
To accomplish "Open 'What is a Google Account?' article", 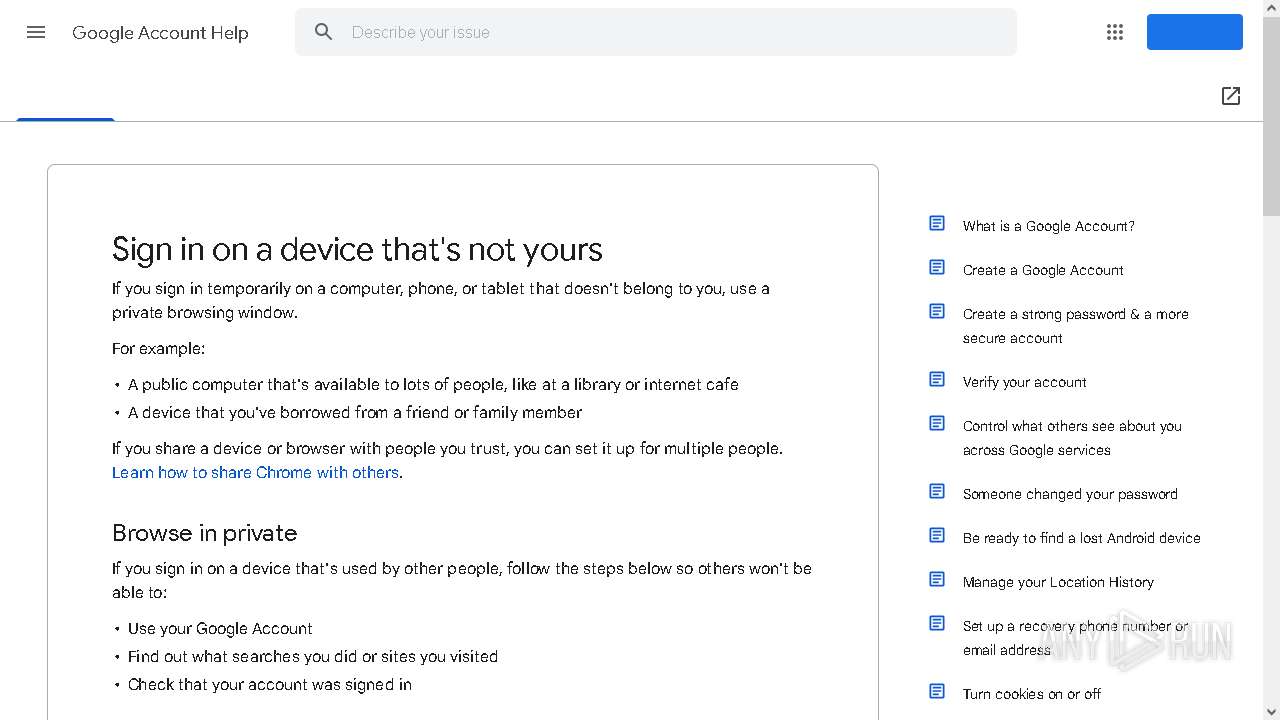I will pos(1049,226).
